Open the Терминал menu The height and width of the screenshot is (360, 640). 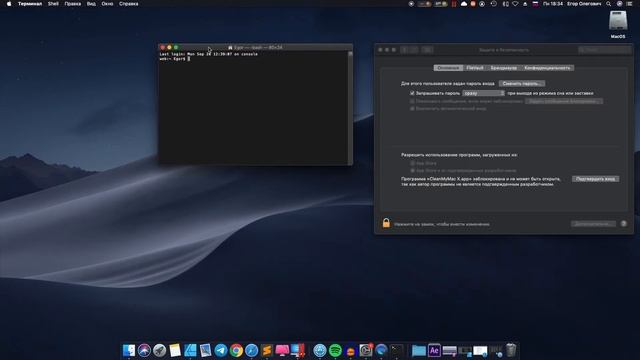(30, 4)
